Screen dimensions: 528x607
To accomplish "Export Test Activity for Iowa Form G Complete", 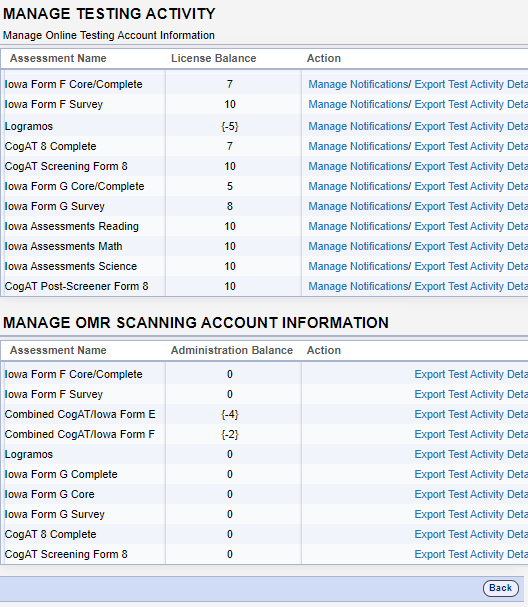I will pos(471,475).
